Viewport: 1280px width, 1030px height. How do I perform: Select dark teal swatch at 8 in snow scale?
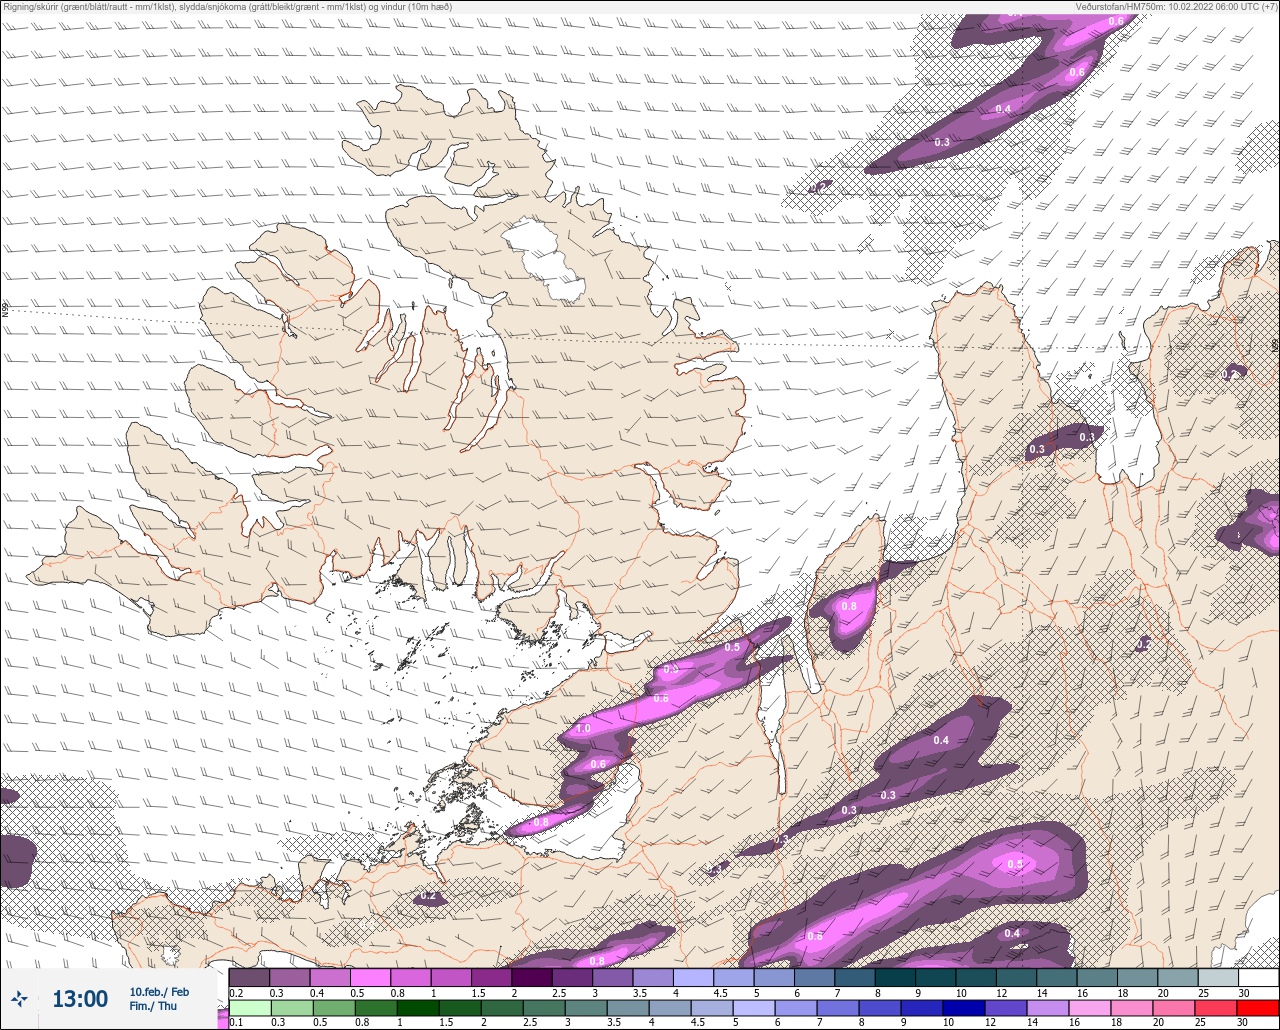click(x=895, y=978)
